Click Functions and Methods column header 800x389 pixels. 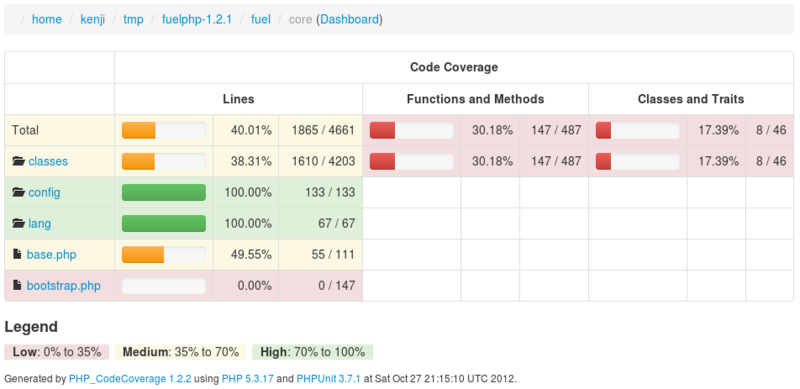point(476,99)
